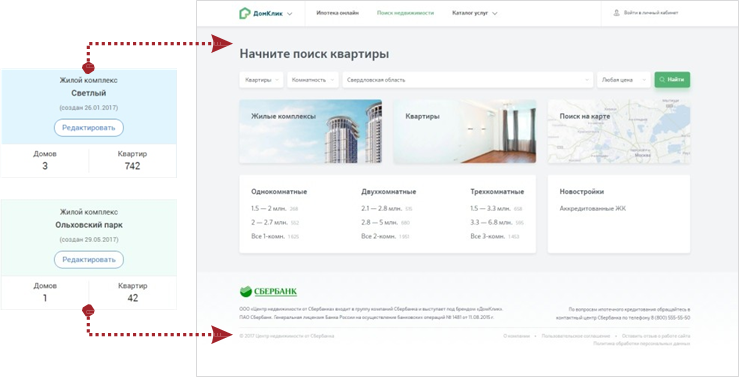Screen dimensions: 739x377
Task: Expand the ДомКлик logo dropdown chevron
Action: (x=289, y=14)
